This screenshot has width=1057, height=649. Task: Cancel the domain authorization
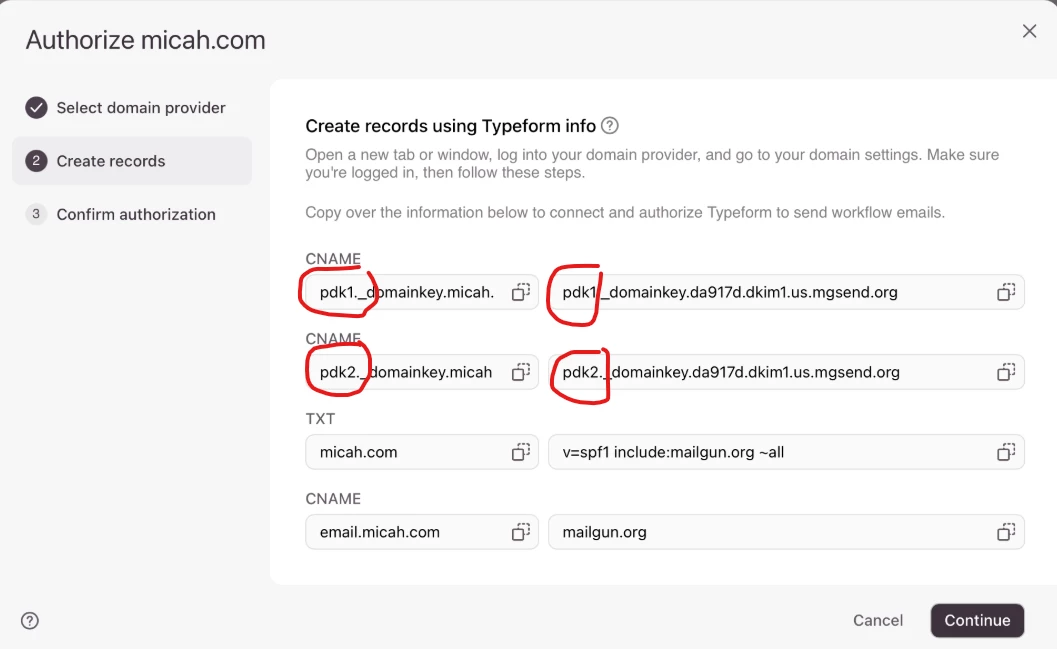pyautogui.click(x=877, y=620)
